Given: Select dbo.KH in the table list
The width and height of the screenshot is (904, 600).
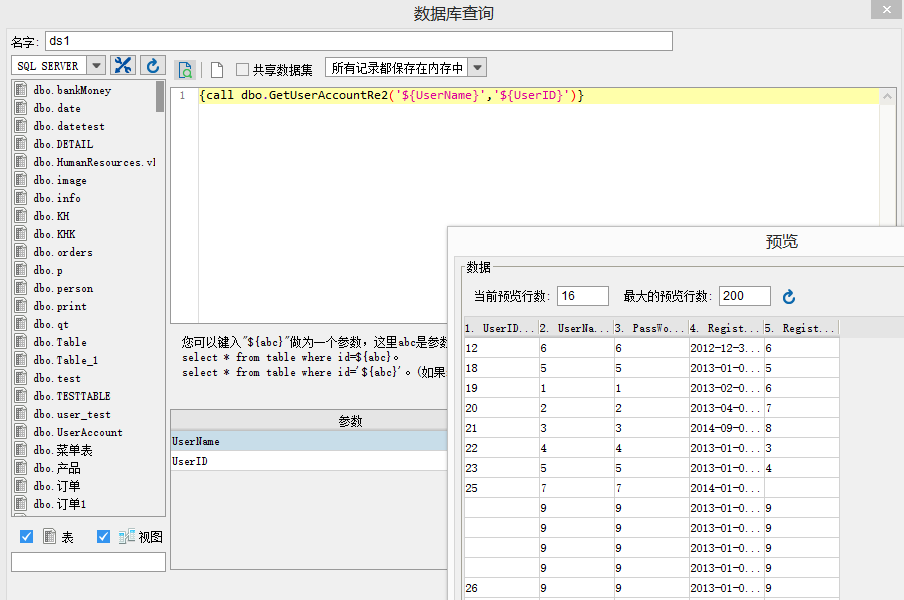Looking at the screenshot, I should (51, 216).
